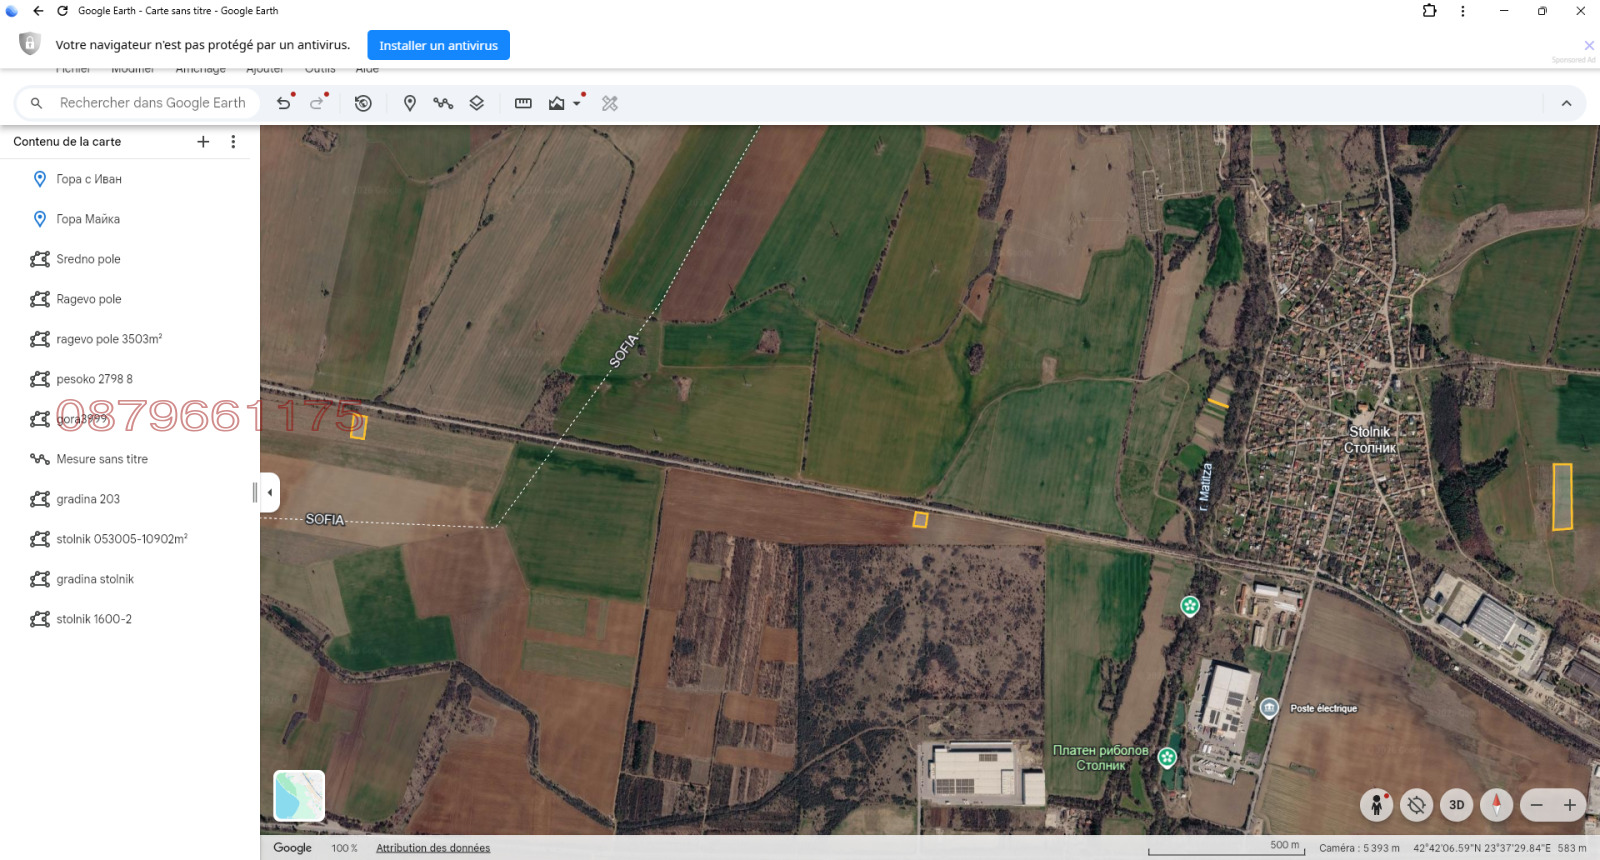Click the Poste électrique map marker
The height and width of the screenshot is (860, 1600).
point(1269,708)
